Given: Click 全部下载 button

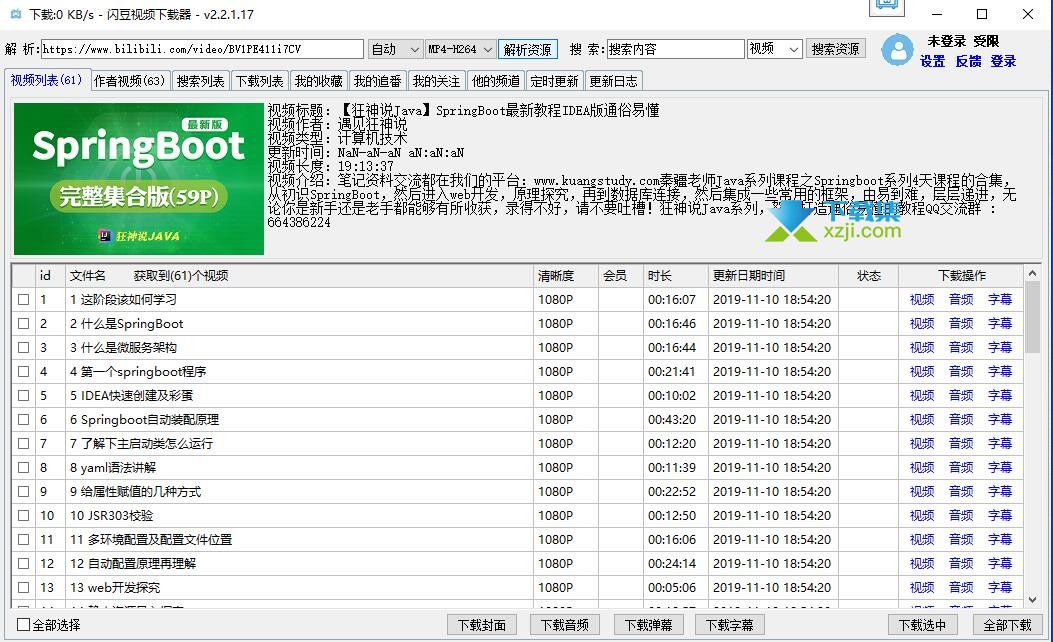Looking at the screenshot, I should (x=1007, y=625).
